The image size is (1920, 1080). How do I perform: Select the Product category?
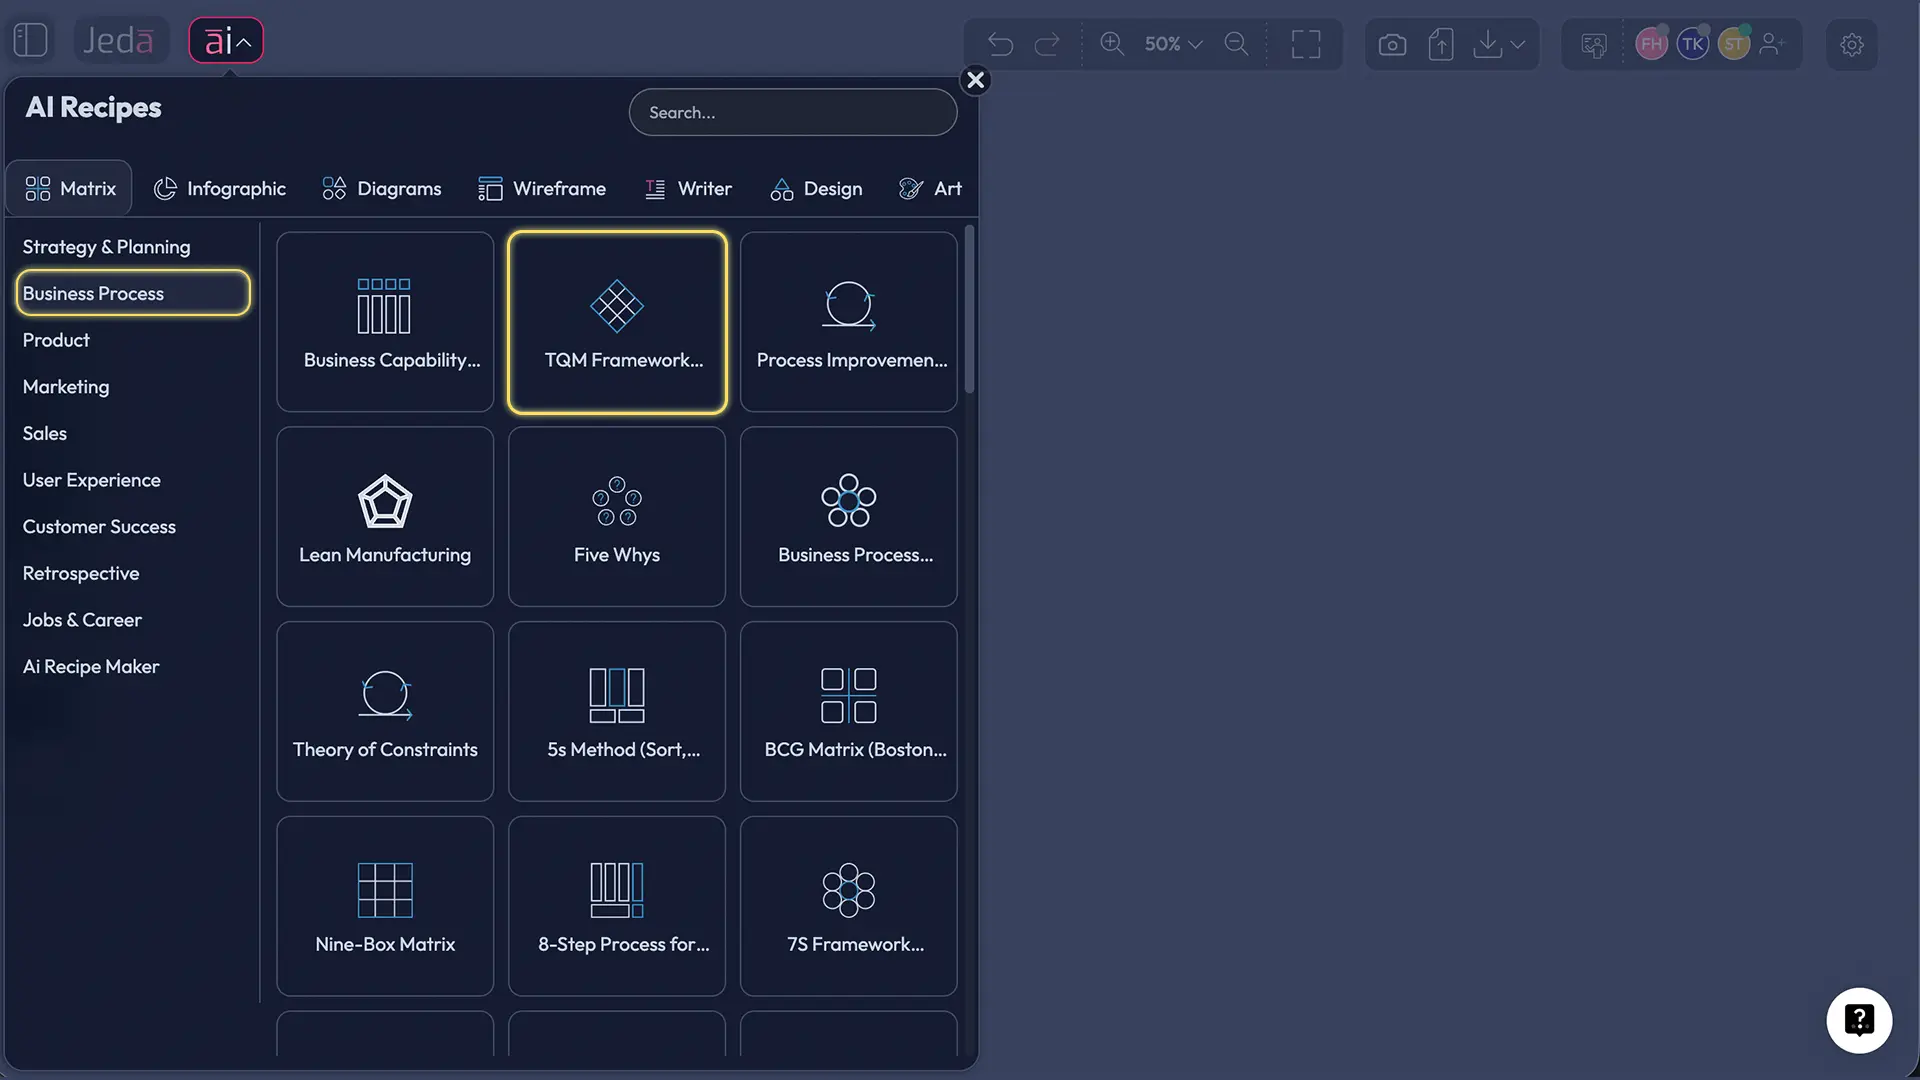click(56, 339)
